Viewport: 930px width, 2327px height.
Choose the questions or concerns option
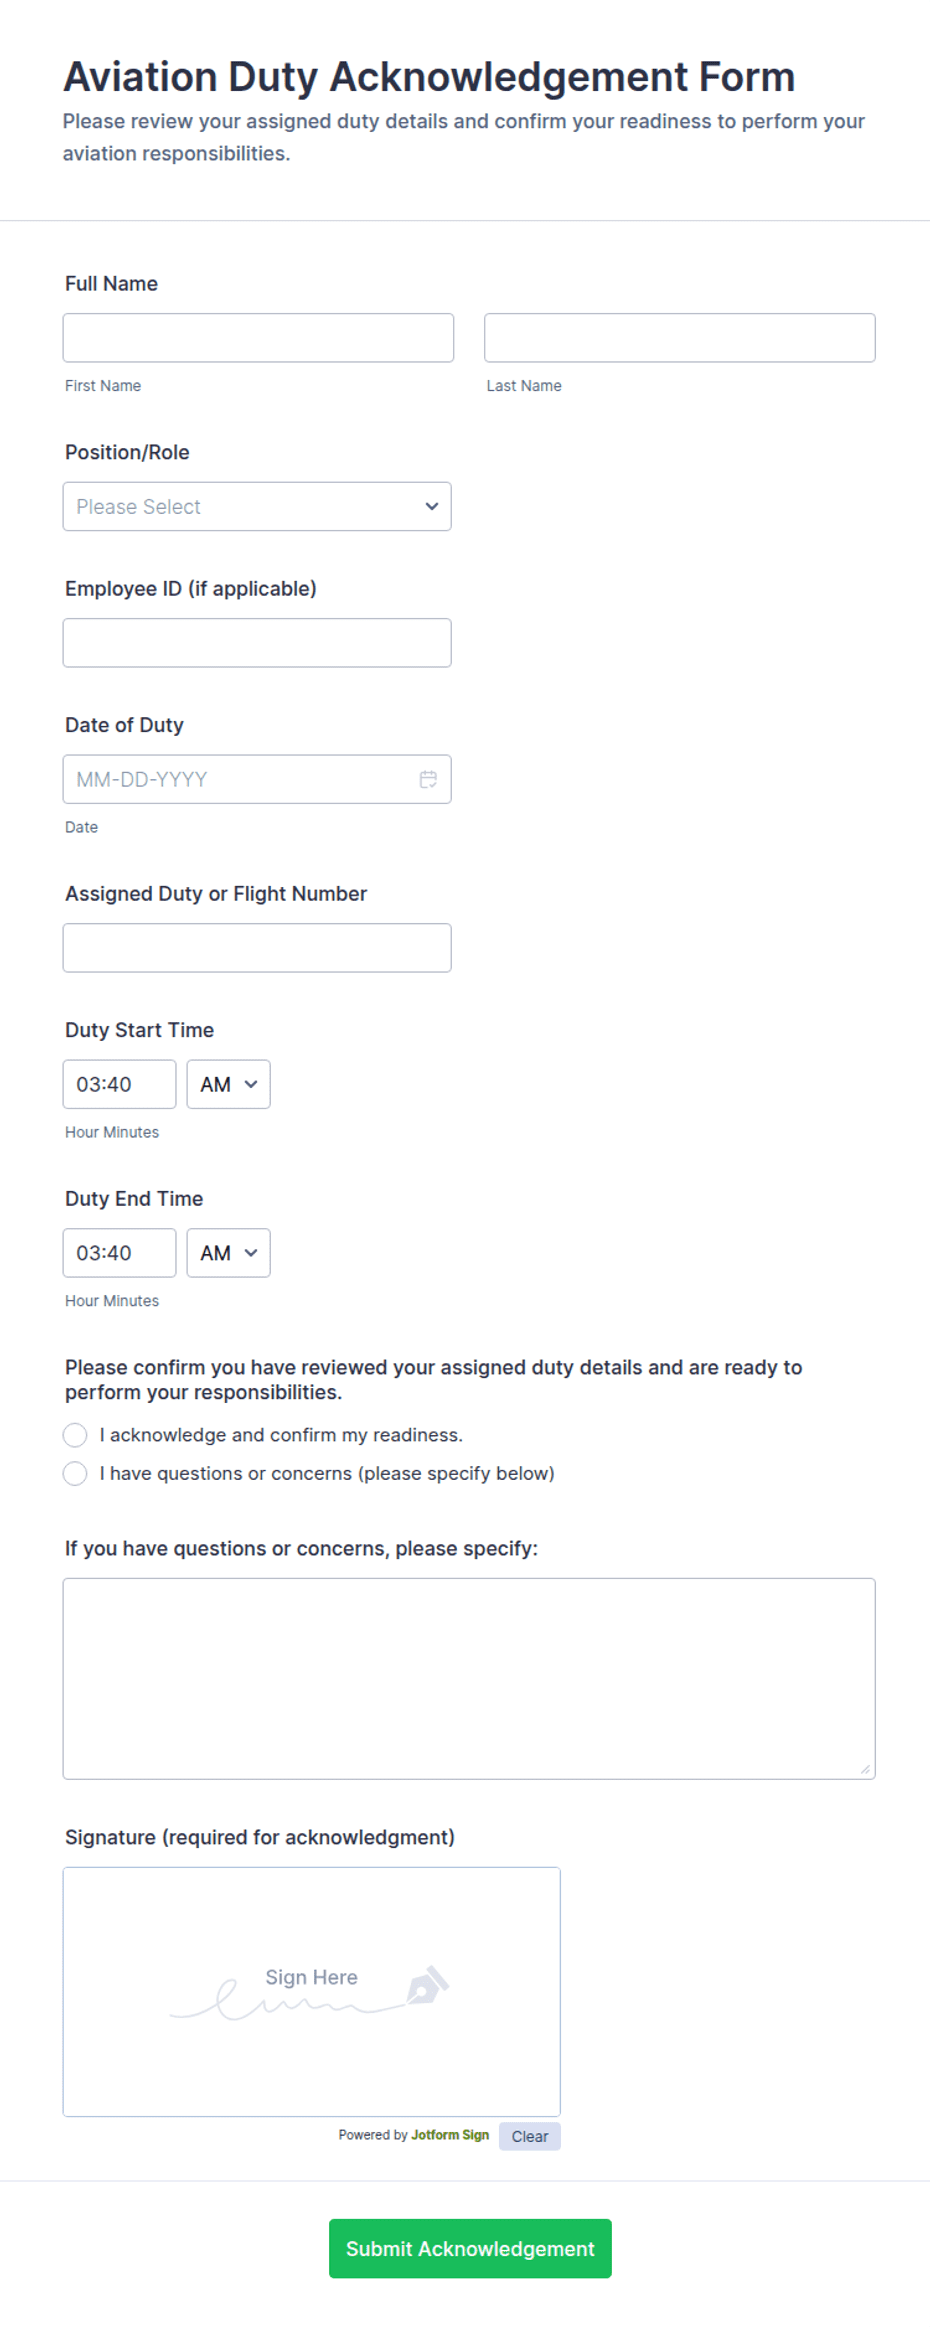click(75, 1473)
